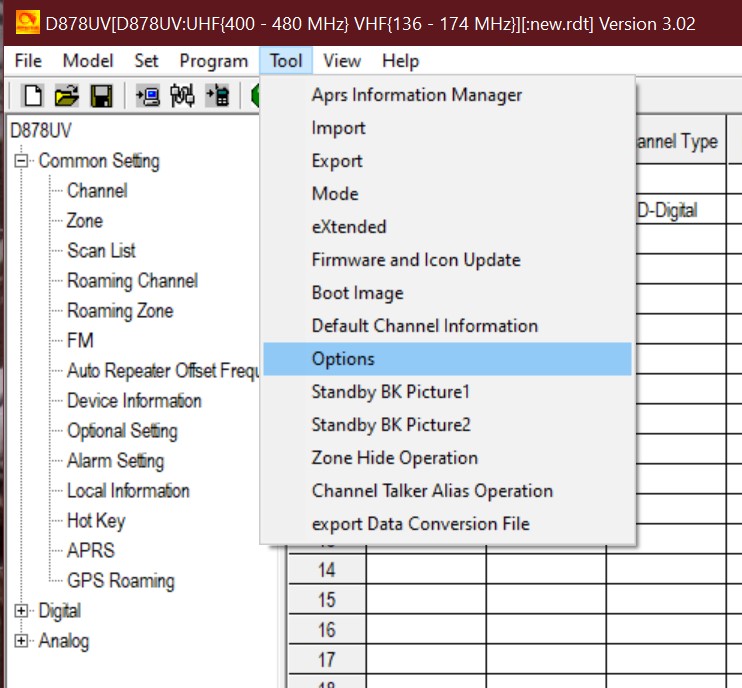Choose the eXtended menu entry

447,227
